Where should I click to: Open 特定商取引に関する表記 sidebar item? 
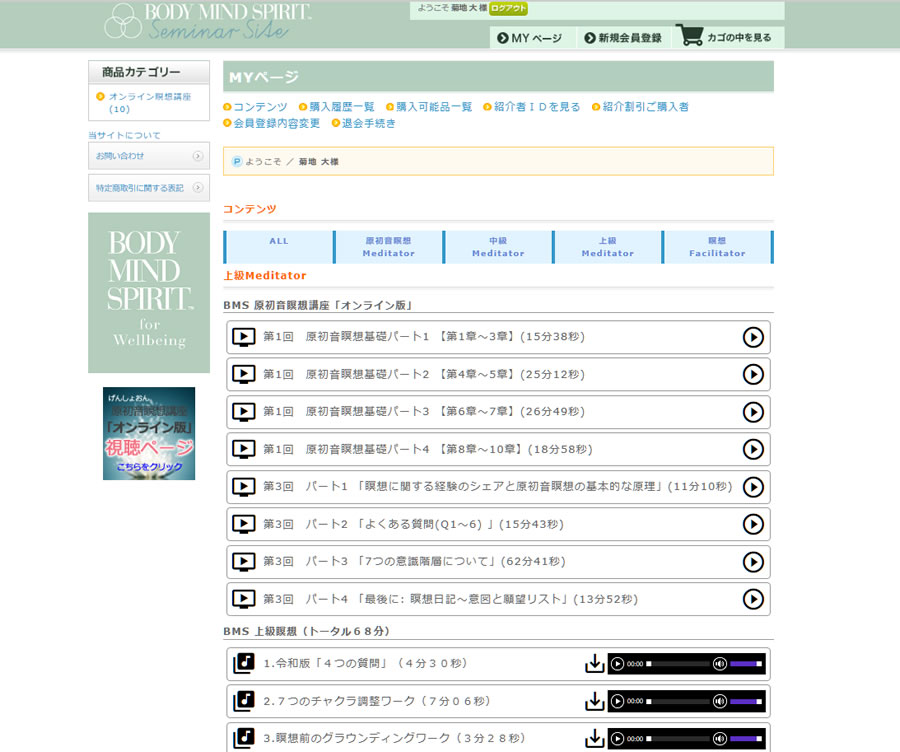[x=148, y=188]
